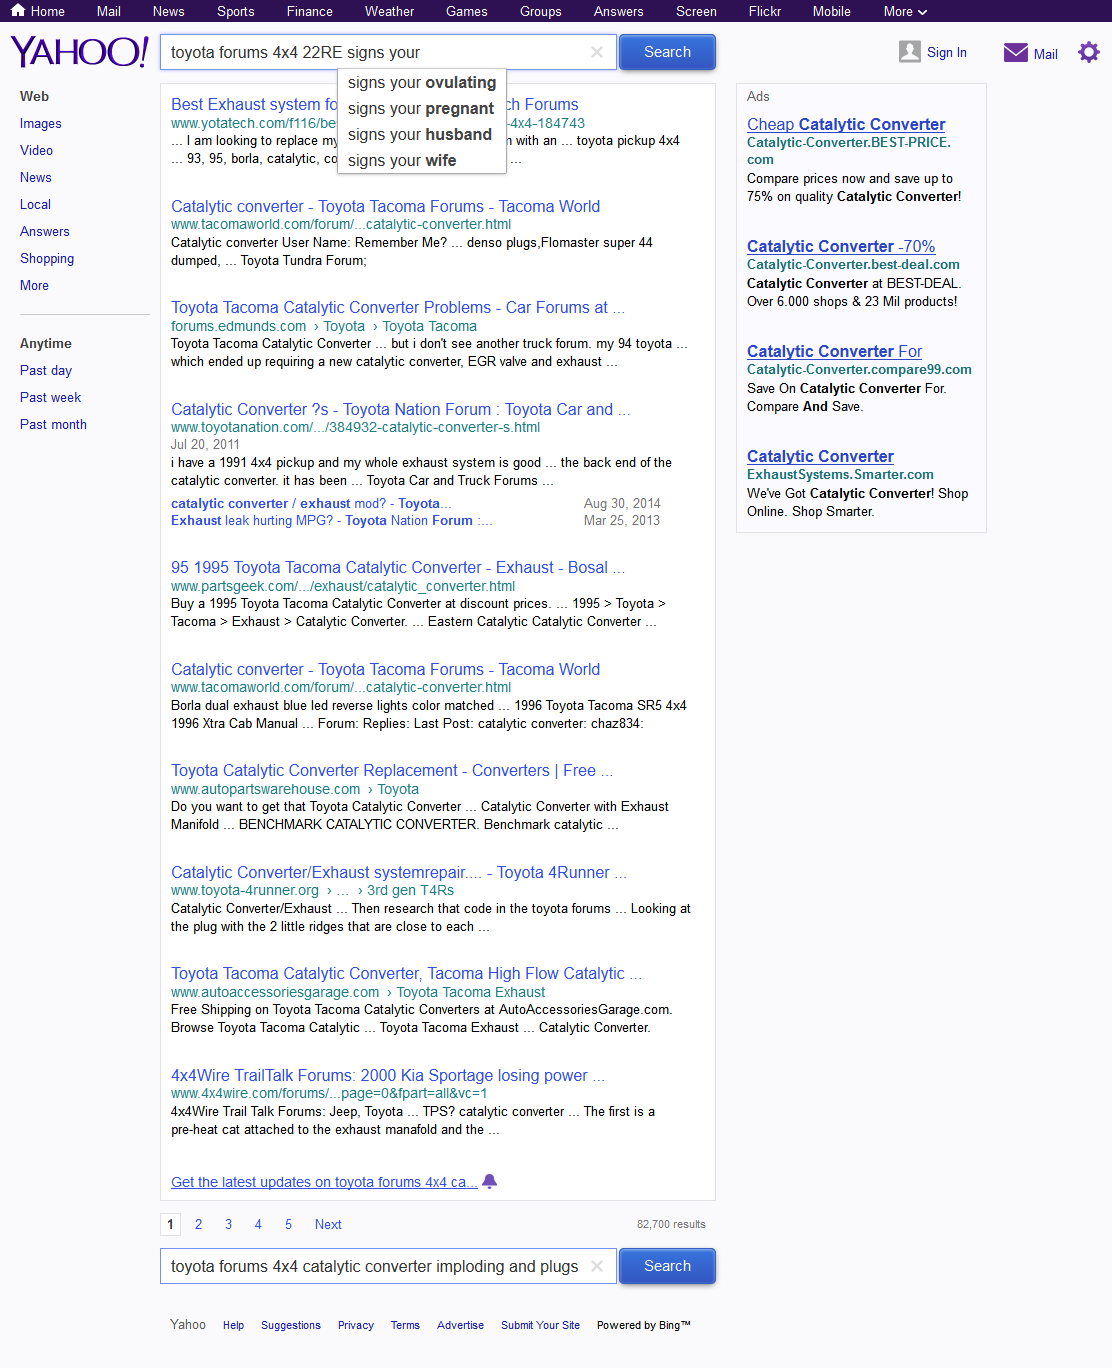Open Answers in the top bar

(619, 11)
